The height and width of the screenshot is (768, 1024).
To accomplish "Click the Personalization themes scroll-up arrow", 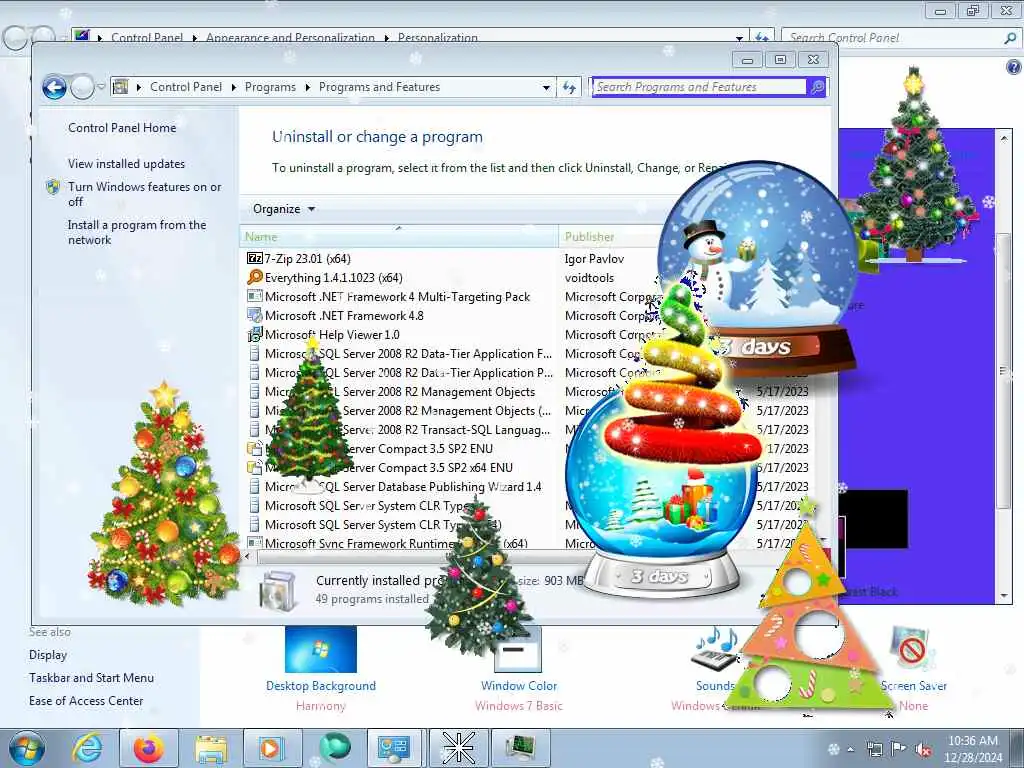I will coord(1004,137).
